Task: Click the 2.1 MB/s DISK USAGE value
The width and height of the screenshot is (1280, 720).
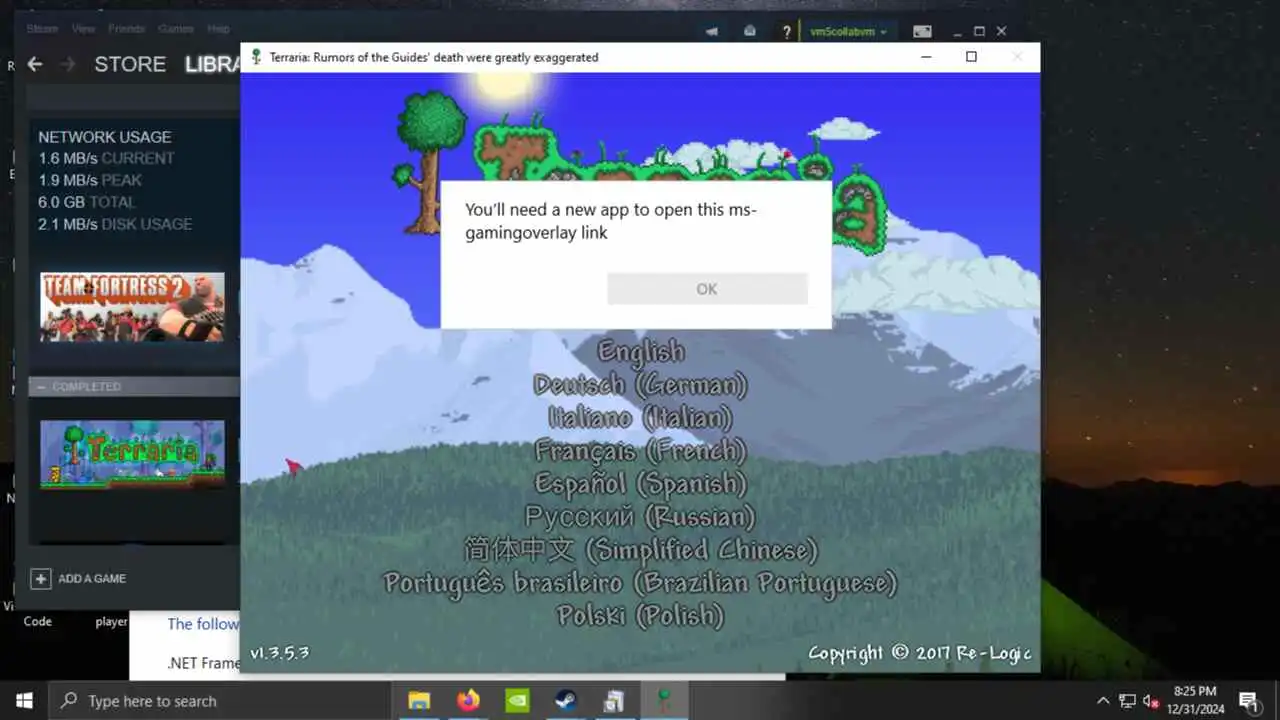Action: pos(115,224)
